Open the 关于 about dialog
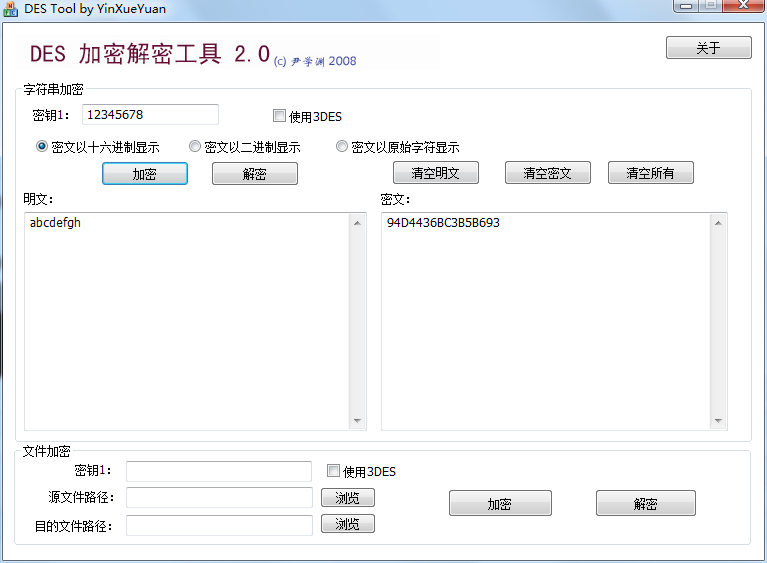The height and width of the screenshot is (563, 767). coord(708,48)
